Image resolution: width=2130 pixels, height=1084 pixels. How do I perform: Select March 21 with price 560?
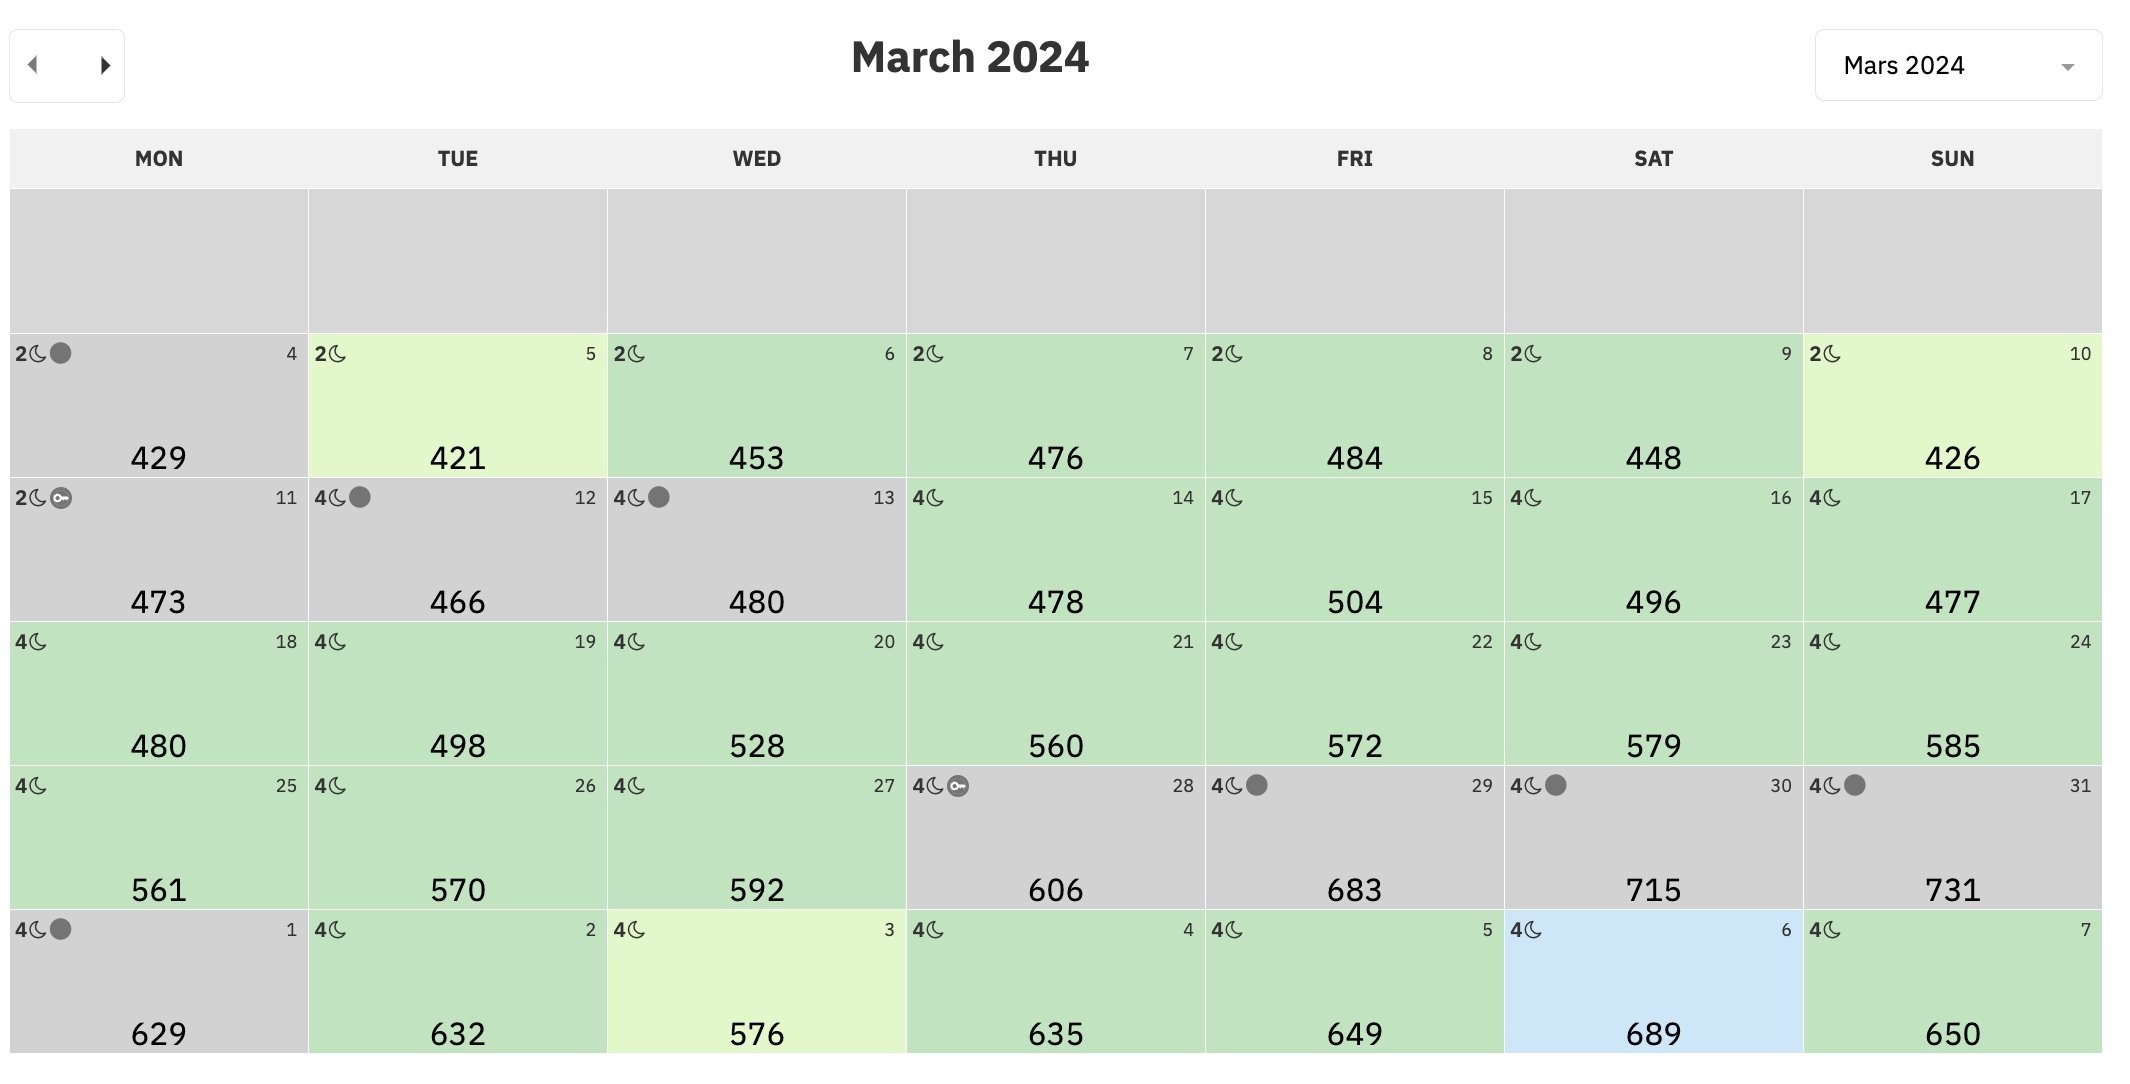1056,693
